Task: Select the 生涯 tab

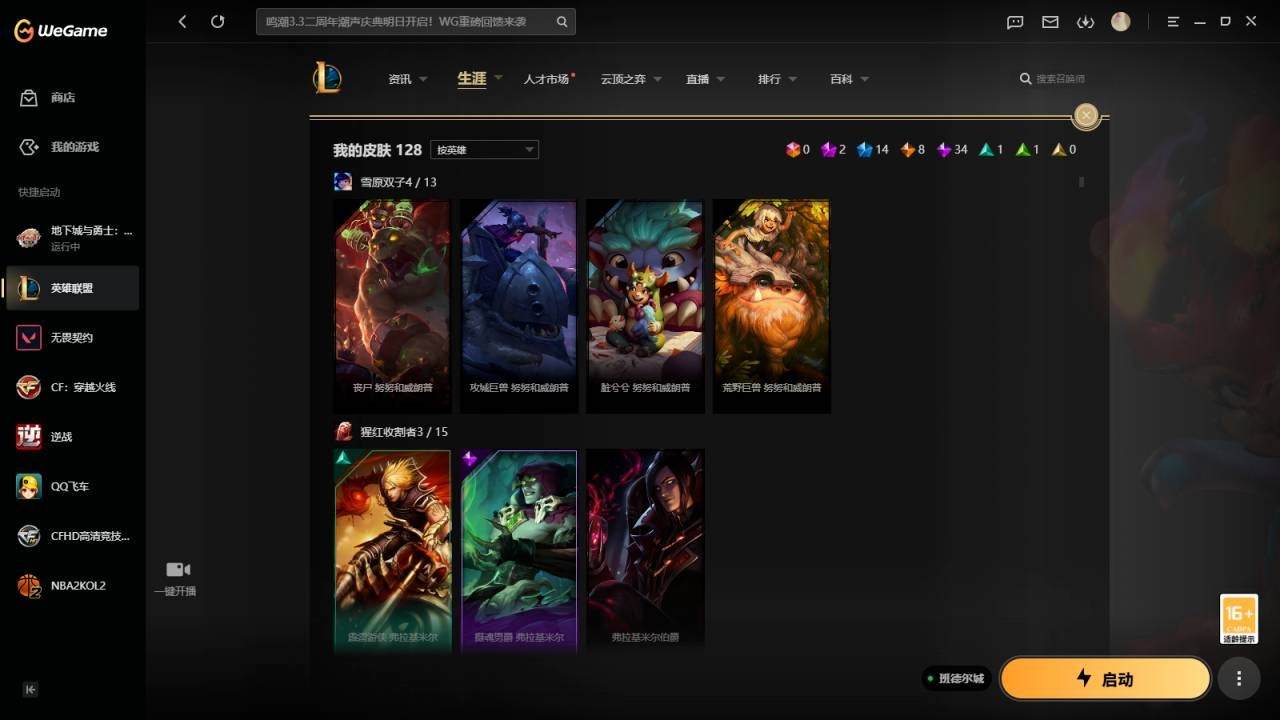Action: [x=472, y=78]
